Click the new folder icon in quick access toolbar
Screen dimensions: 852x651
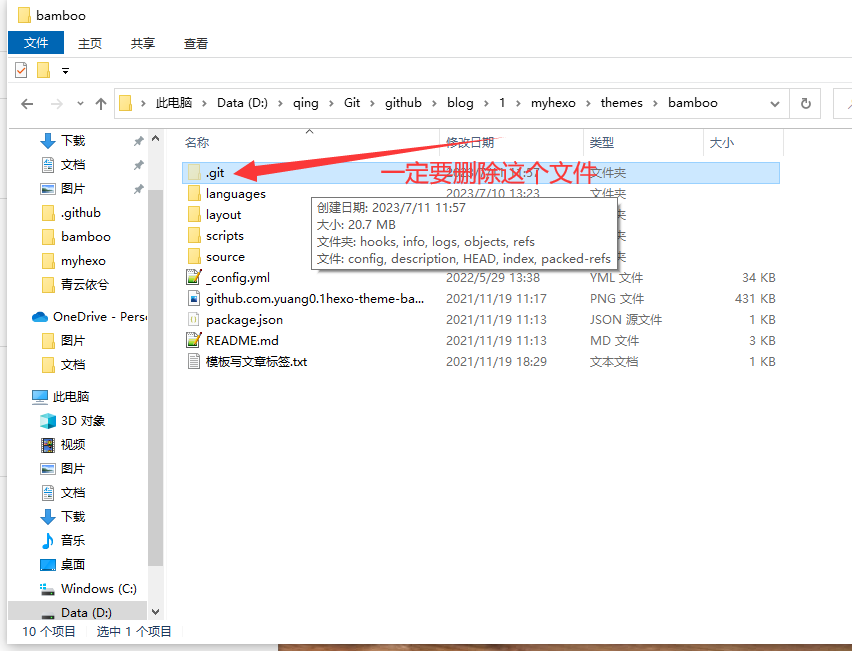pos(43,70)
